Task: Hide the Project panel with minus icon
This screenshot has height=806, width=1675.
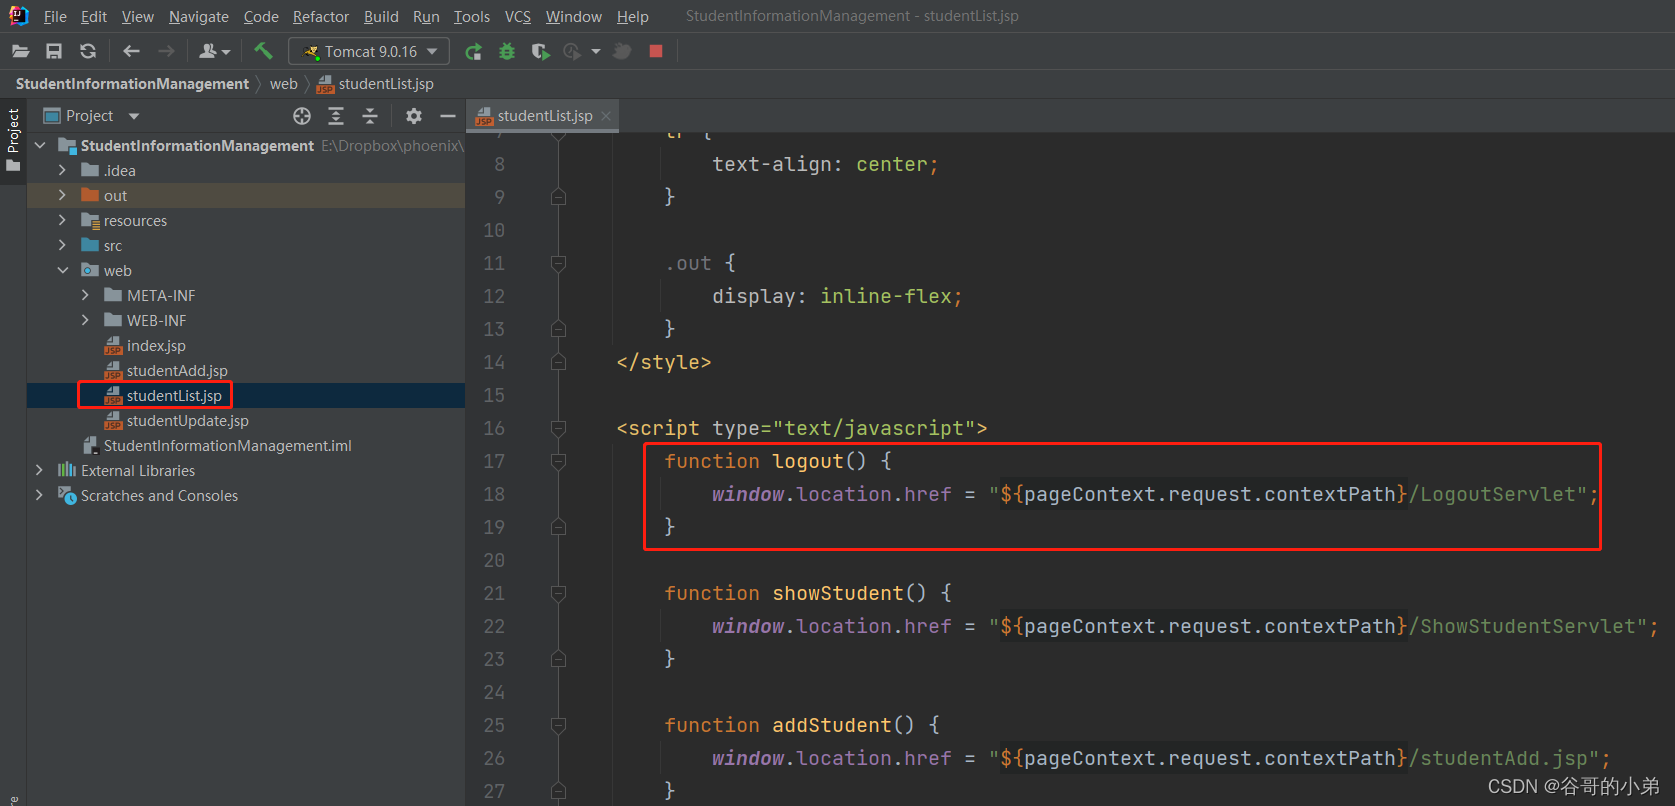Action: point(448,116)
